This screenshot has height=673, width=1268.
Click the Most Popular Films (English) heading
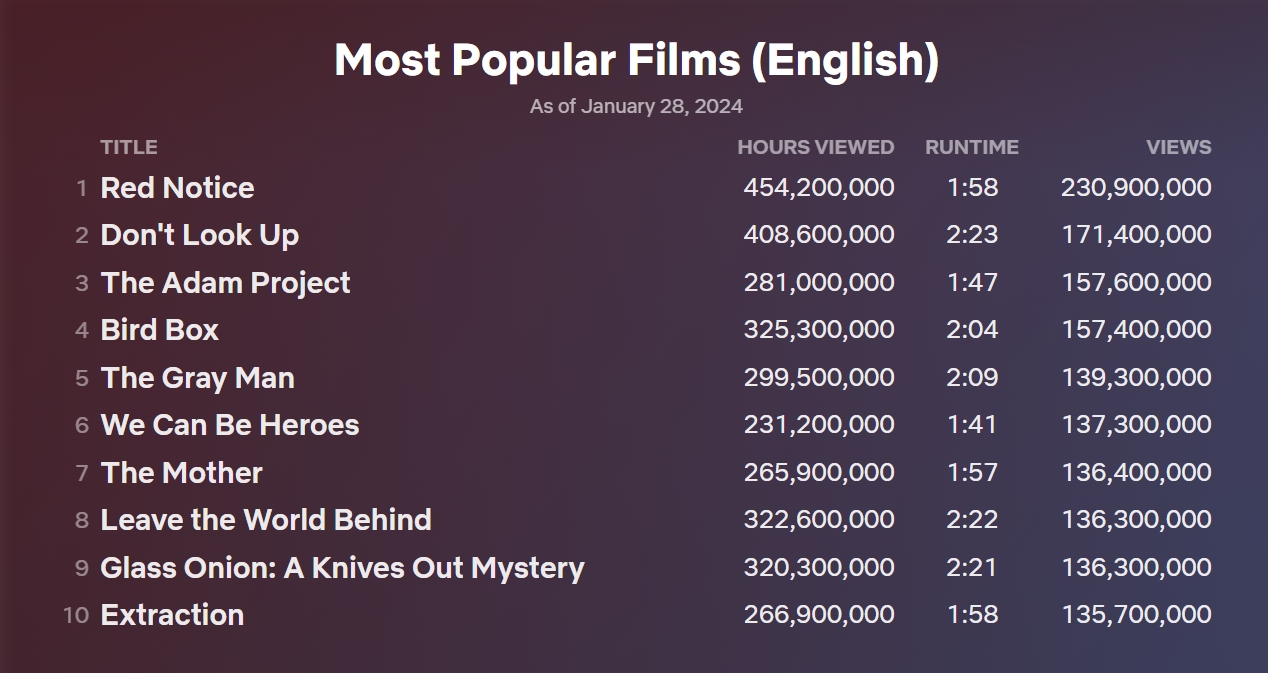point(636,60)
